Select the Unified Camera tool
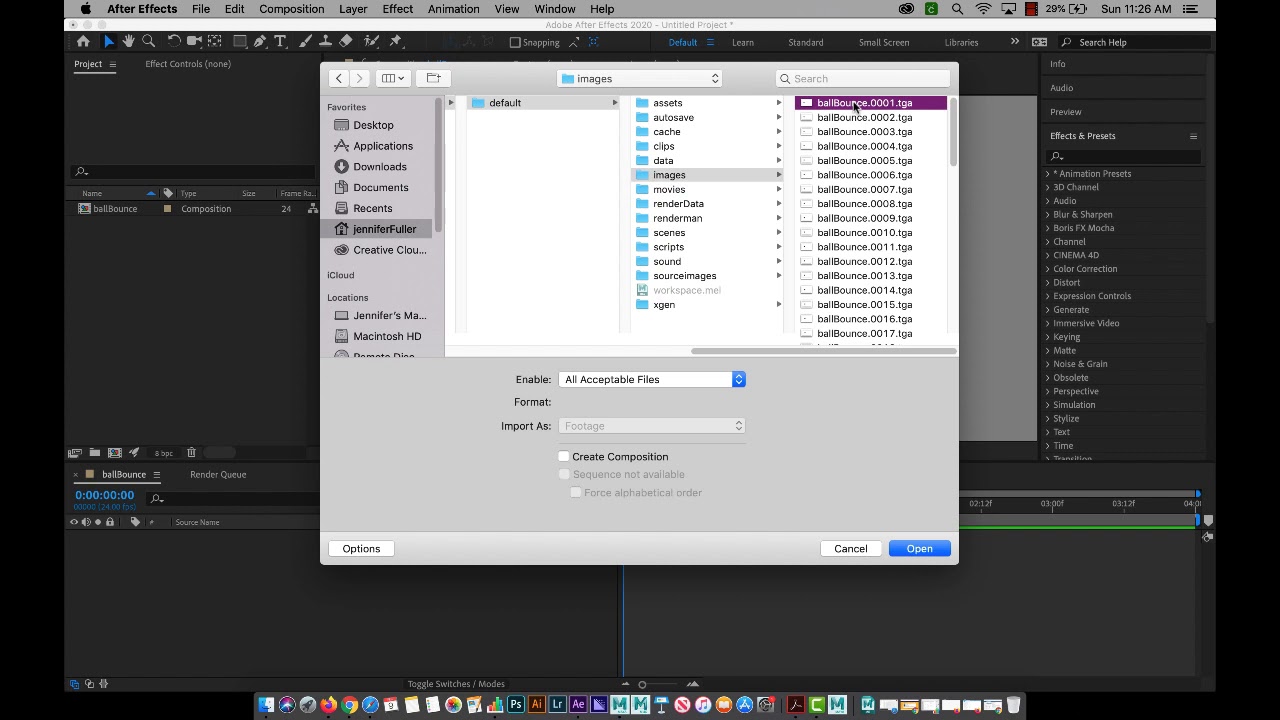 [194, 42]
